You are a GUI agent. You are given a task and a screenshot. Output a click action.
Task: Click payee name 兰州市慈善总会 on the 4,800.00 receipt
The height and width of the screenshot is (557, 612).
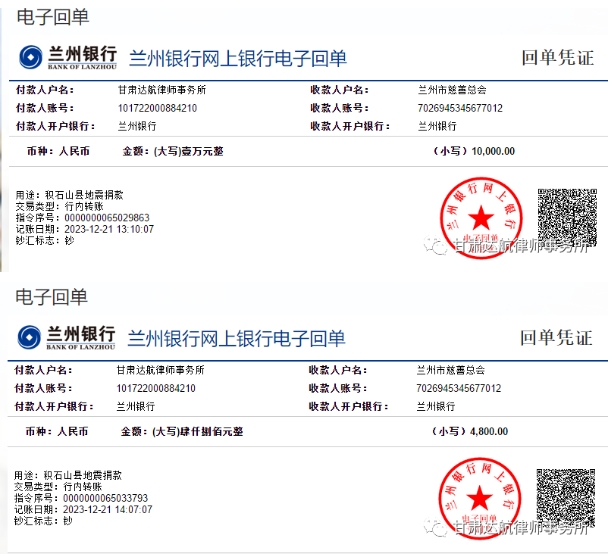450,370
